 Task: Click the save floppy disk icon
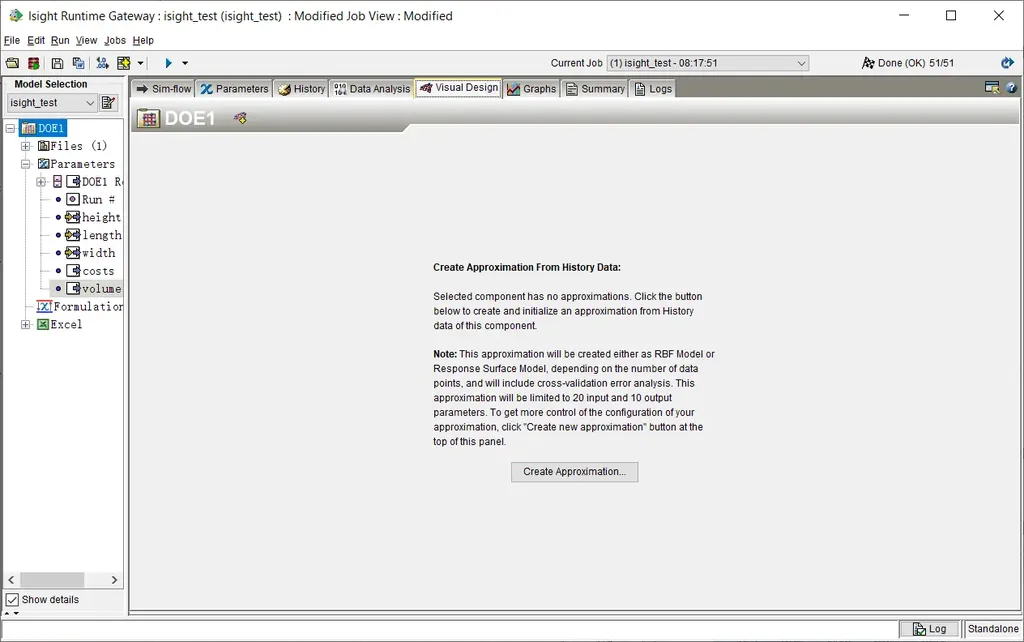pos(57,63)
